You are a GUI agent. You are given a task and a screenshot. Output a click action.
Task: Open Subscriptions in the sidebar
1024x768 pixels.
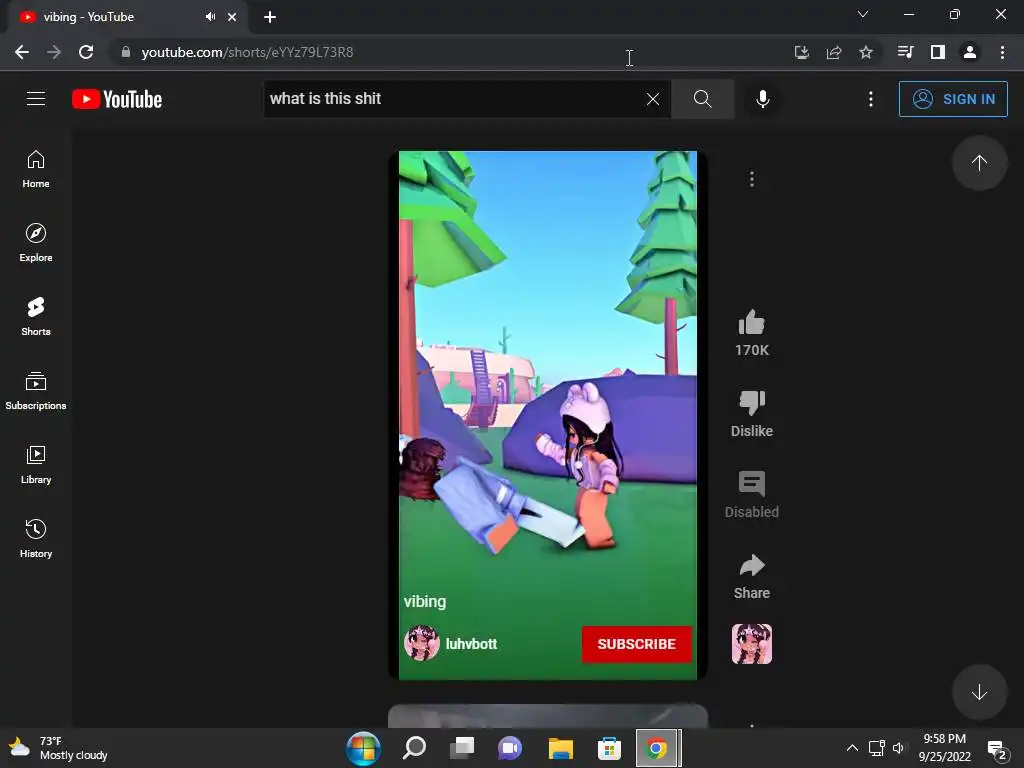[36, 391]
